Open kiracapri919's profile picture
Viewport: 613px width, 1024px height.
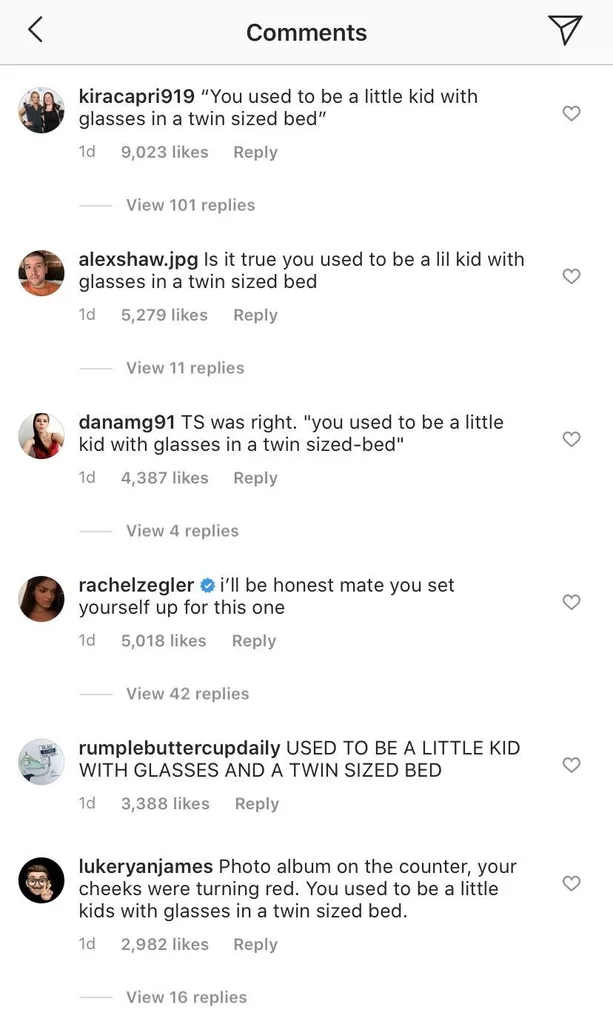tap(40, 110)
